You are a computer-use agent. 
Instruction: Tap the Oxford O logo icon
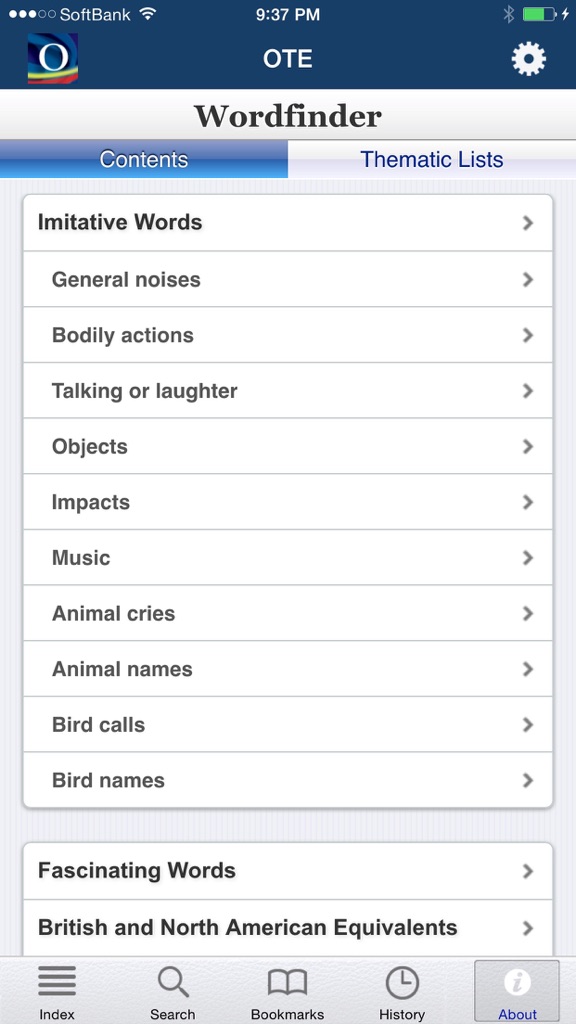coord(52,59)
